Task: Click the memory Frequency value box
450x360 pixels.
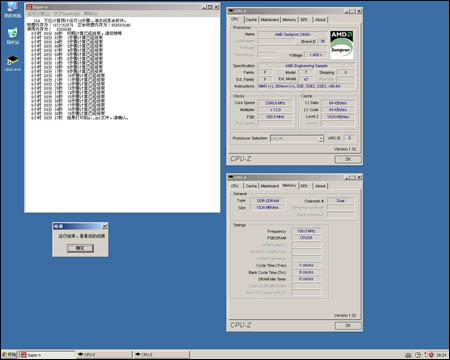Action: (x=306, y=231)
